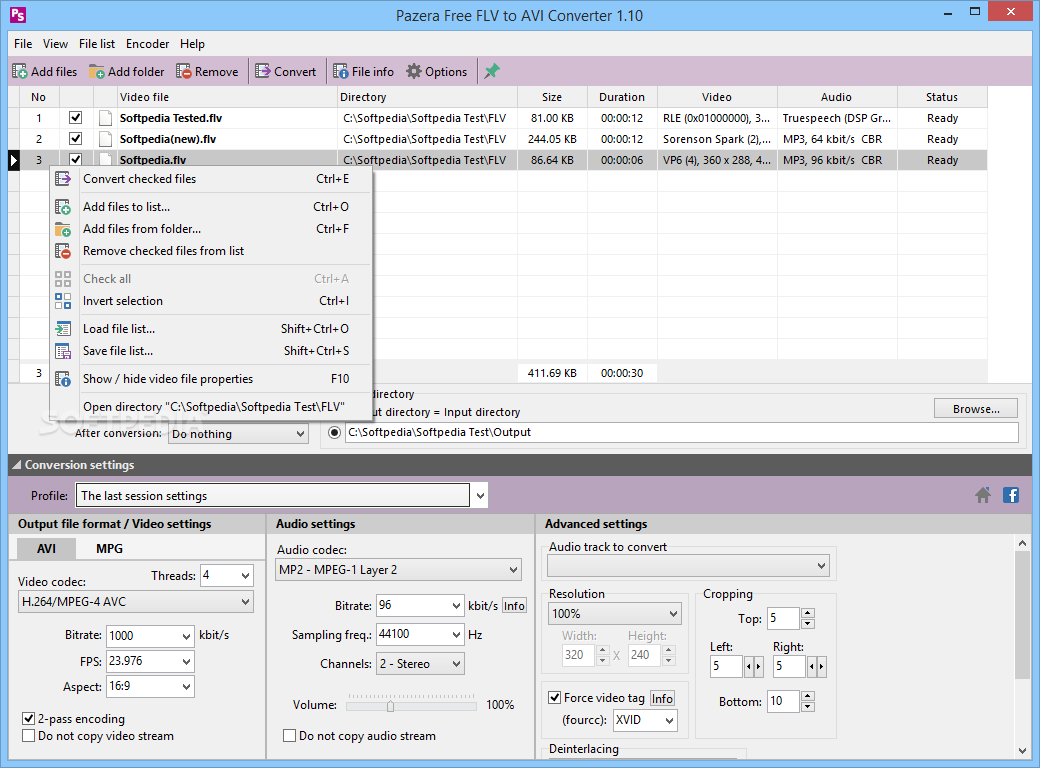Click the Load file list icon

(63, 329)
